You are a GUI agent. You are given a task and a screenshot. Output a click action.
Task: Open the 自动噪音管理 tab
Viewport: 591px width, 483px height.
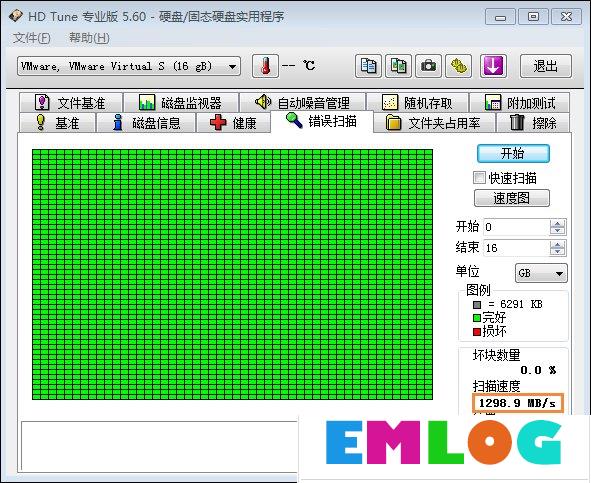click(x=303, y=103)
